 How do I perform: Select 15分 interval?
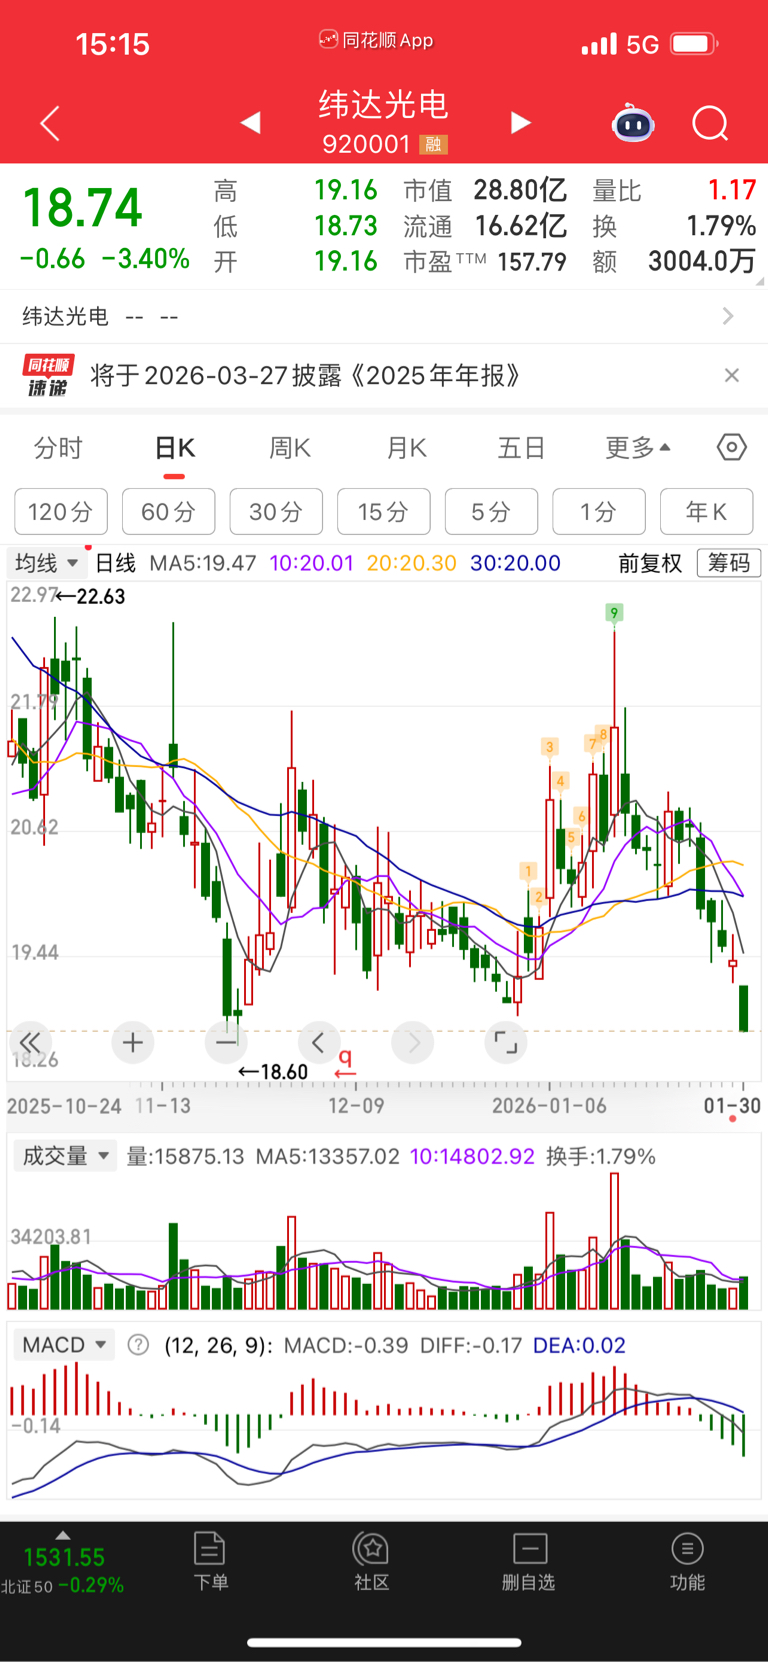pos(384,512)
